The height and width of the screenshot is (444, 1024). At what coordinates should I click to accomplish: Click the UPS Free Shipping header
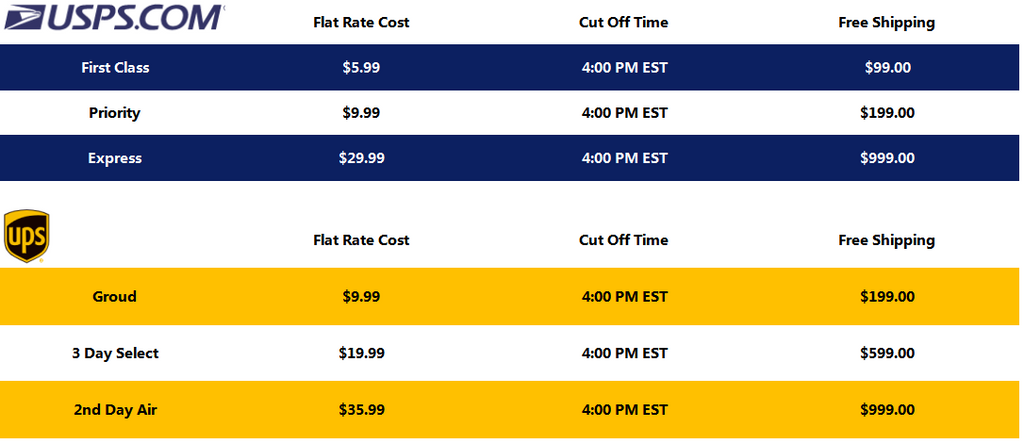click(x=886, y=241)
